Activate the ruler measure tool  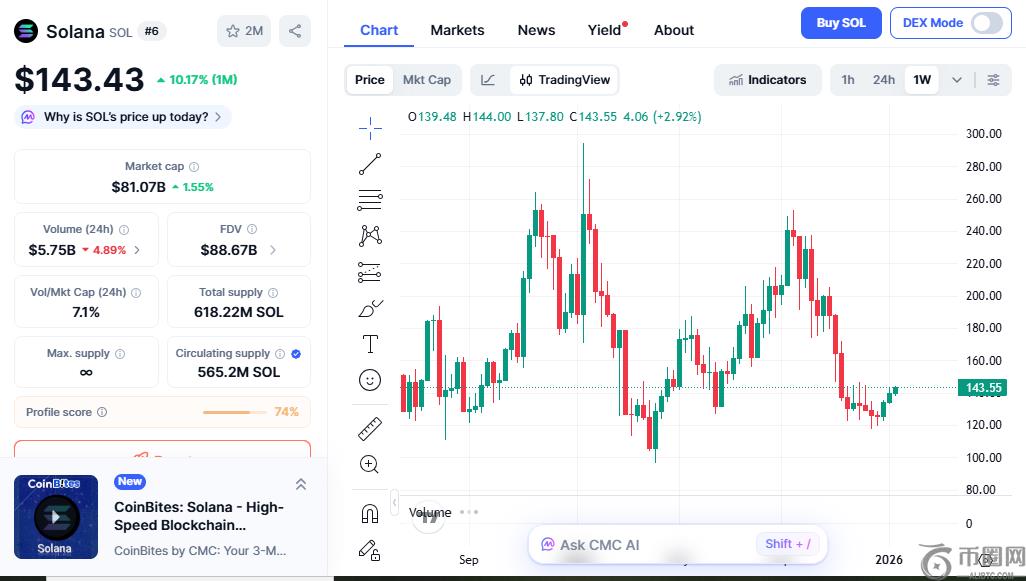pos(370,428)
